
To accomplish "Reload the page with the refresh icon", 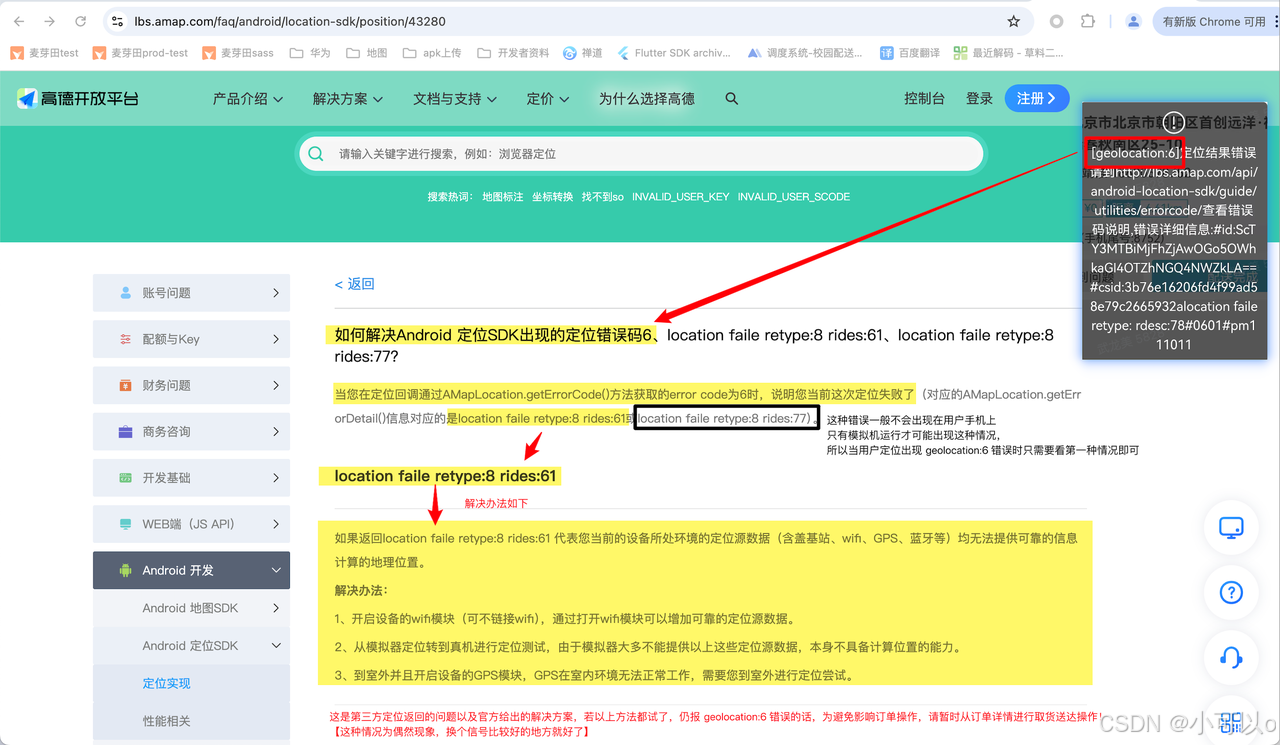I will pos(81,21).
